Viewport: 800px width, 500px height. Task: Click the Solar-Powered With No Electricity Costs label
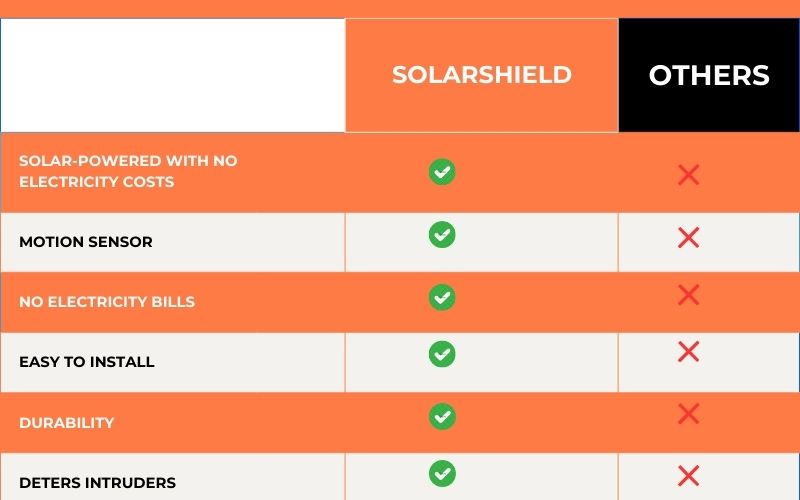pos(128,171)
